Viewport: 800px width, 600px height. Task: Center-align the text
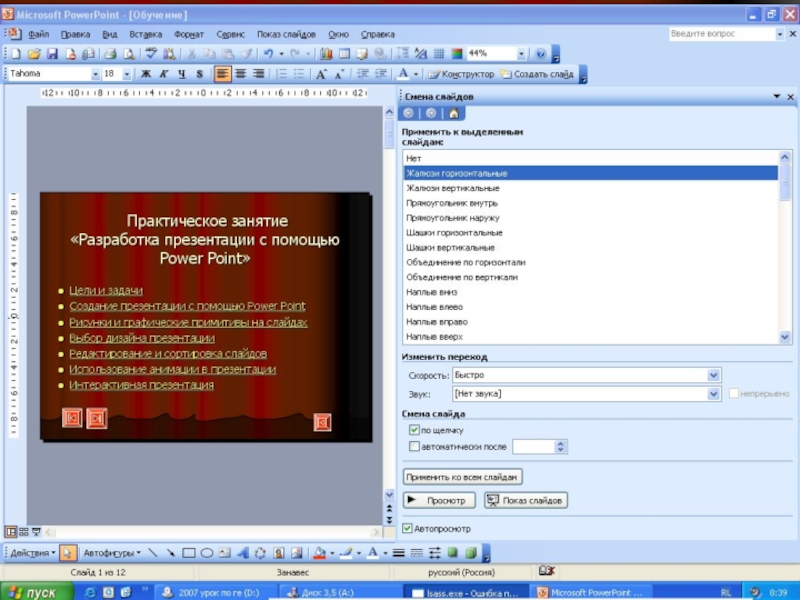(241, 74)
